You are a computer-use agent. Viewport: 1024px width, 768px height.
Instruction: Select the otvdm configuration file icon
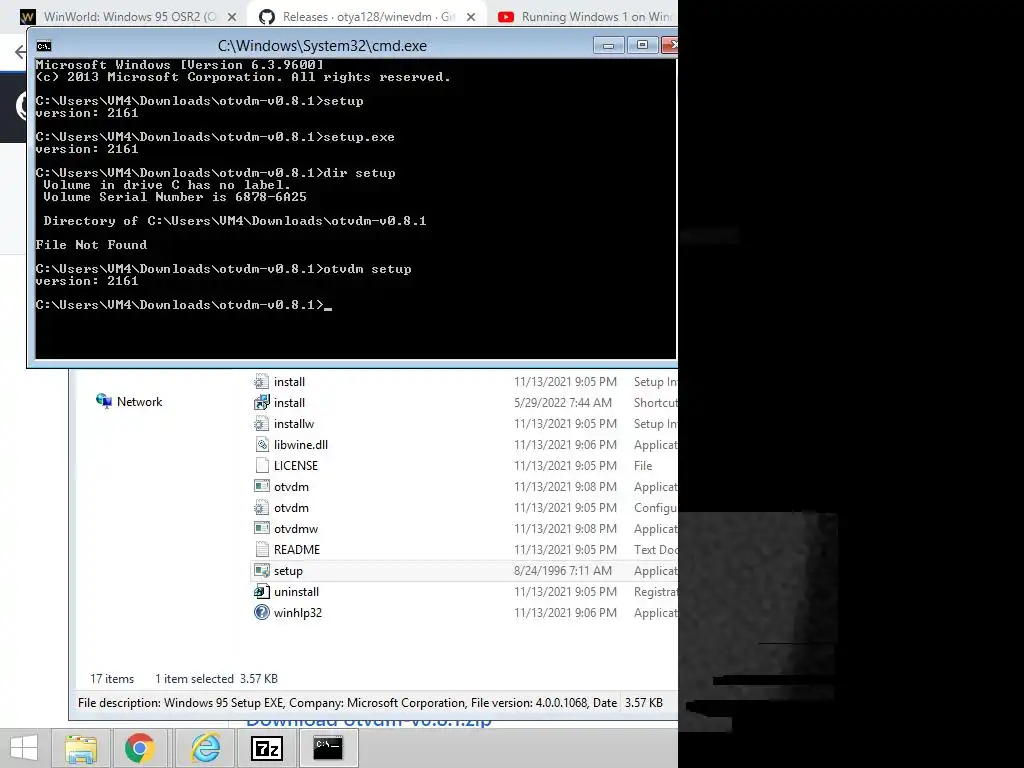coord(261,507)
